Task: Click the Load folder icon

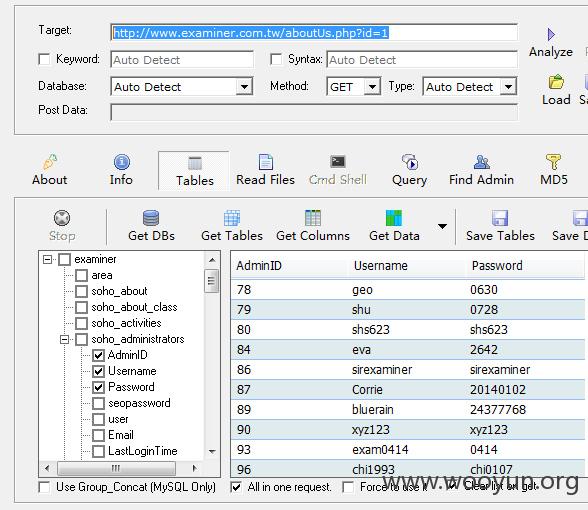Action: [556, 82]
